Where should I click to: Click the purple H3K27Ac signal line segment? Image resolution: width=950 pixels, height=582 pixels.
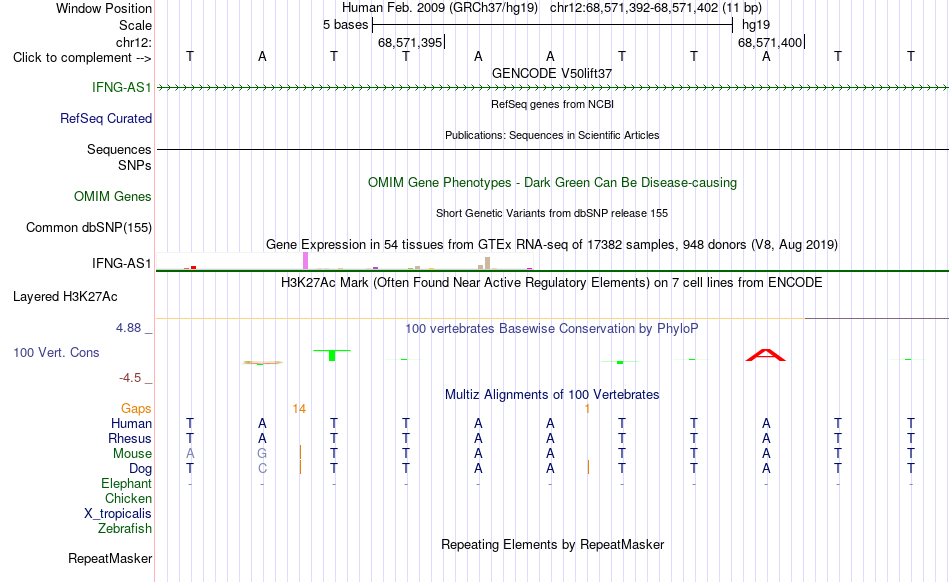tap(877, 318)
